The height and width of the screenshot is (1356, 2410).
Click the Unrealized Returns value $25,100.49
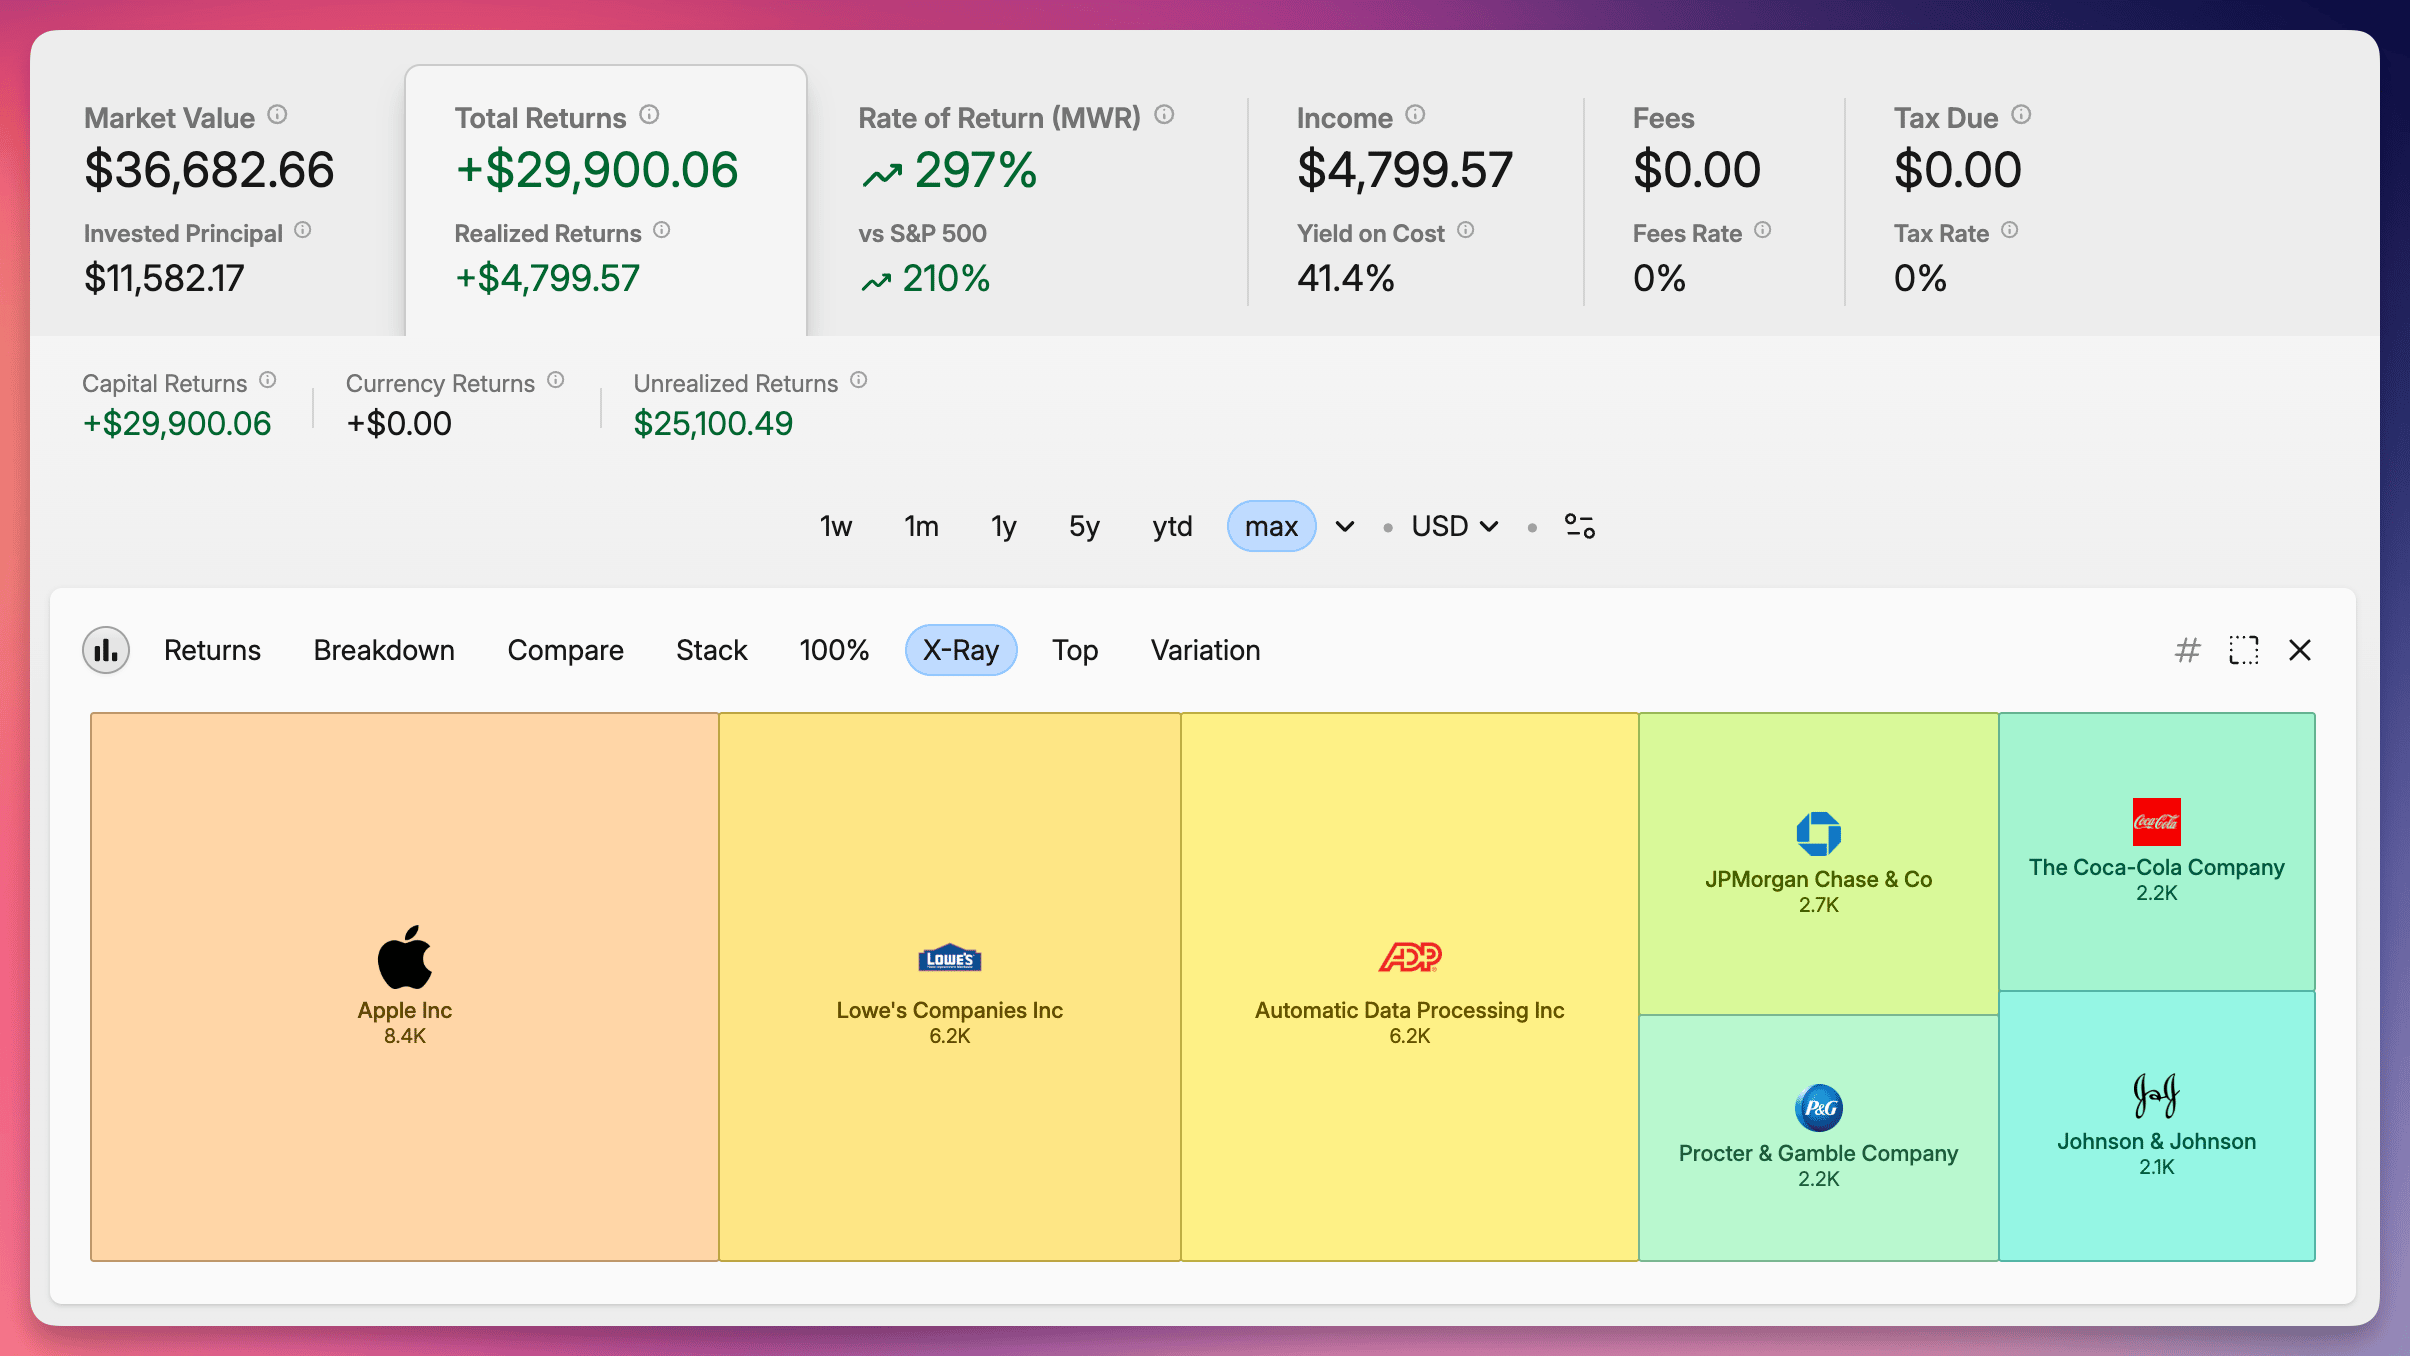click(x=713, y=424)
